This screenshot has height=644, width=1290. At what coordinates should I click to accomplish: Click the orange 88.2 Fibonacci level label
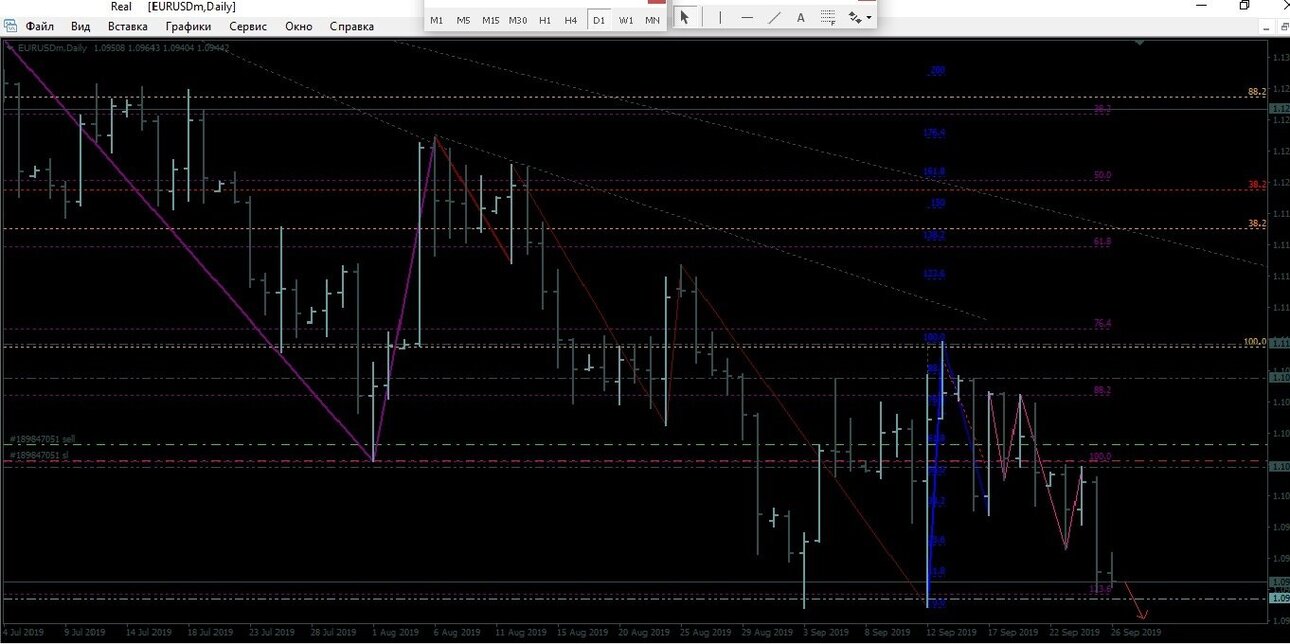[x=1257, y=92]
